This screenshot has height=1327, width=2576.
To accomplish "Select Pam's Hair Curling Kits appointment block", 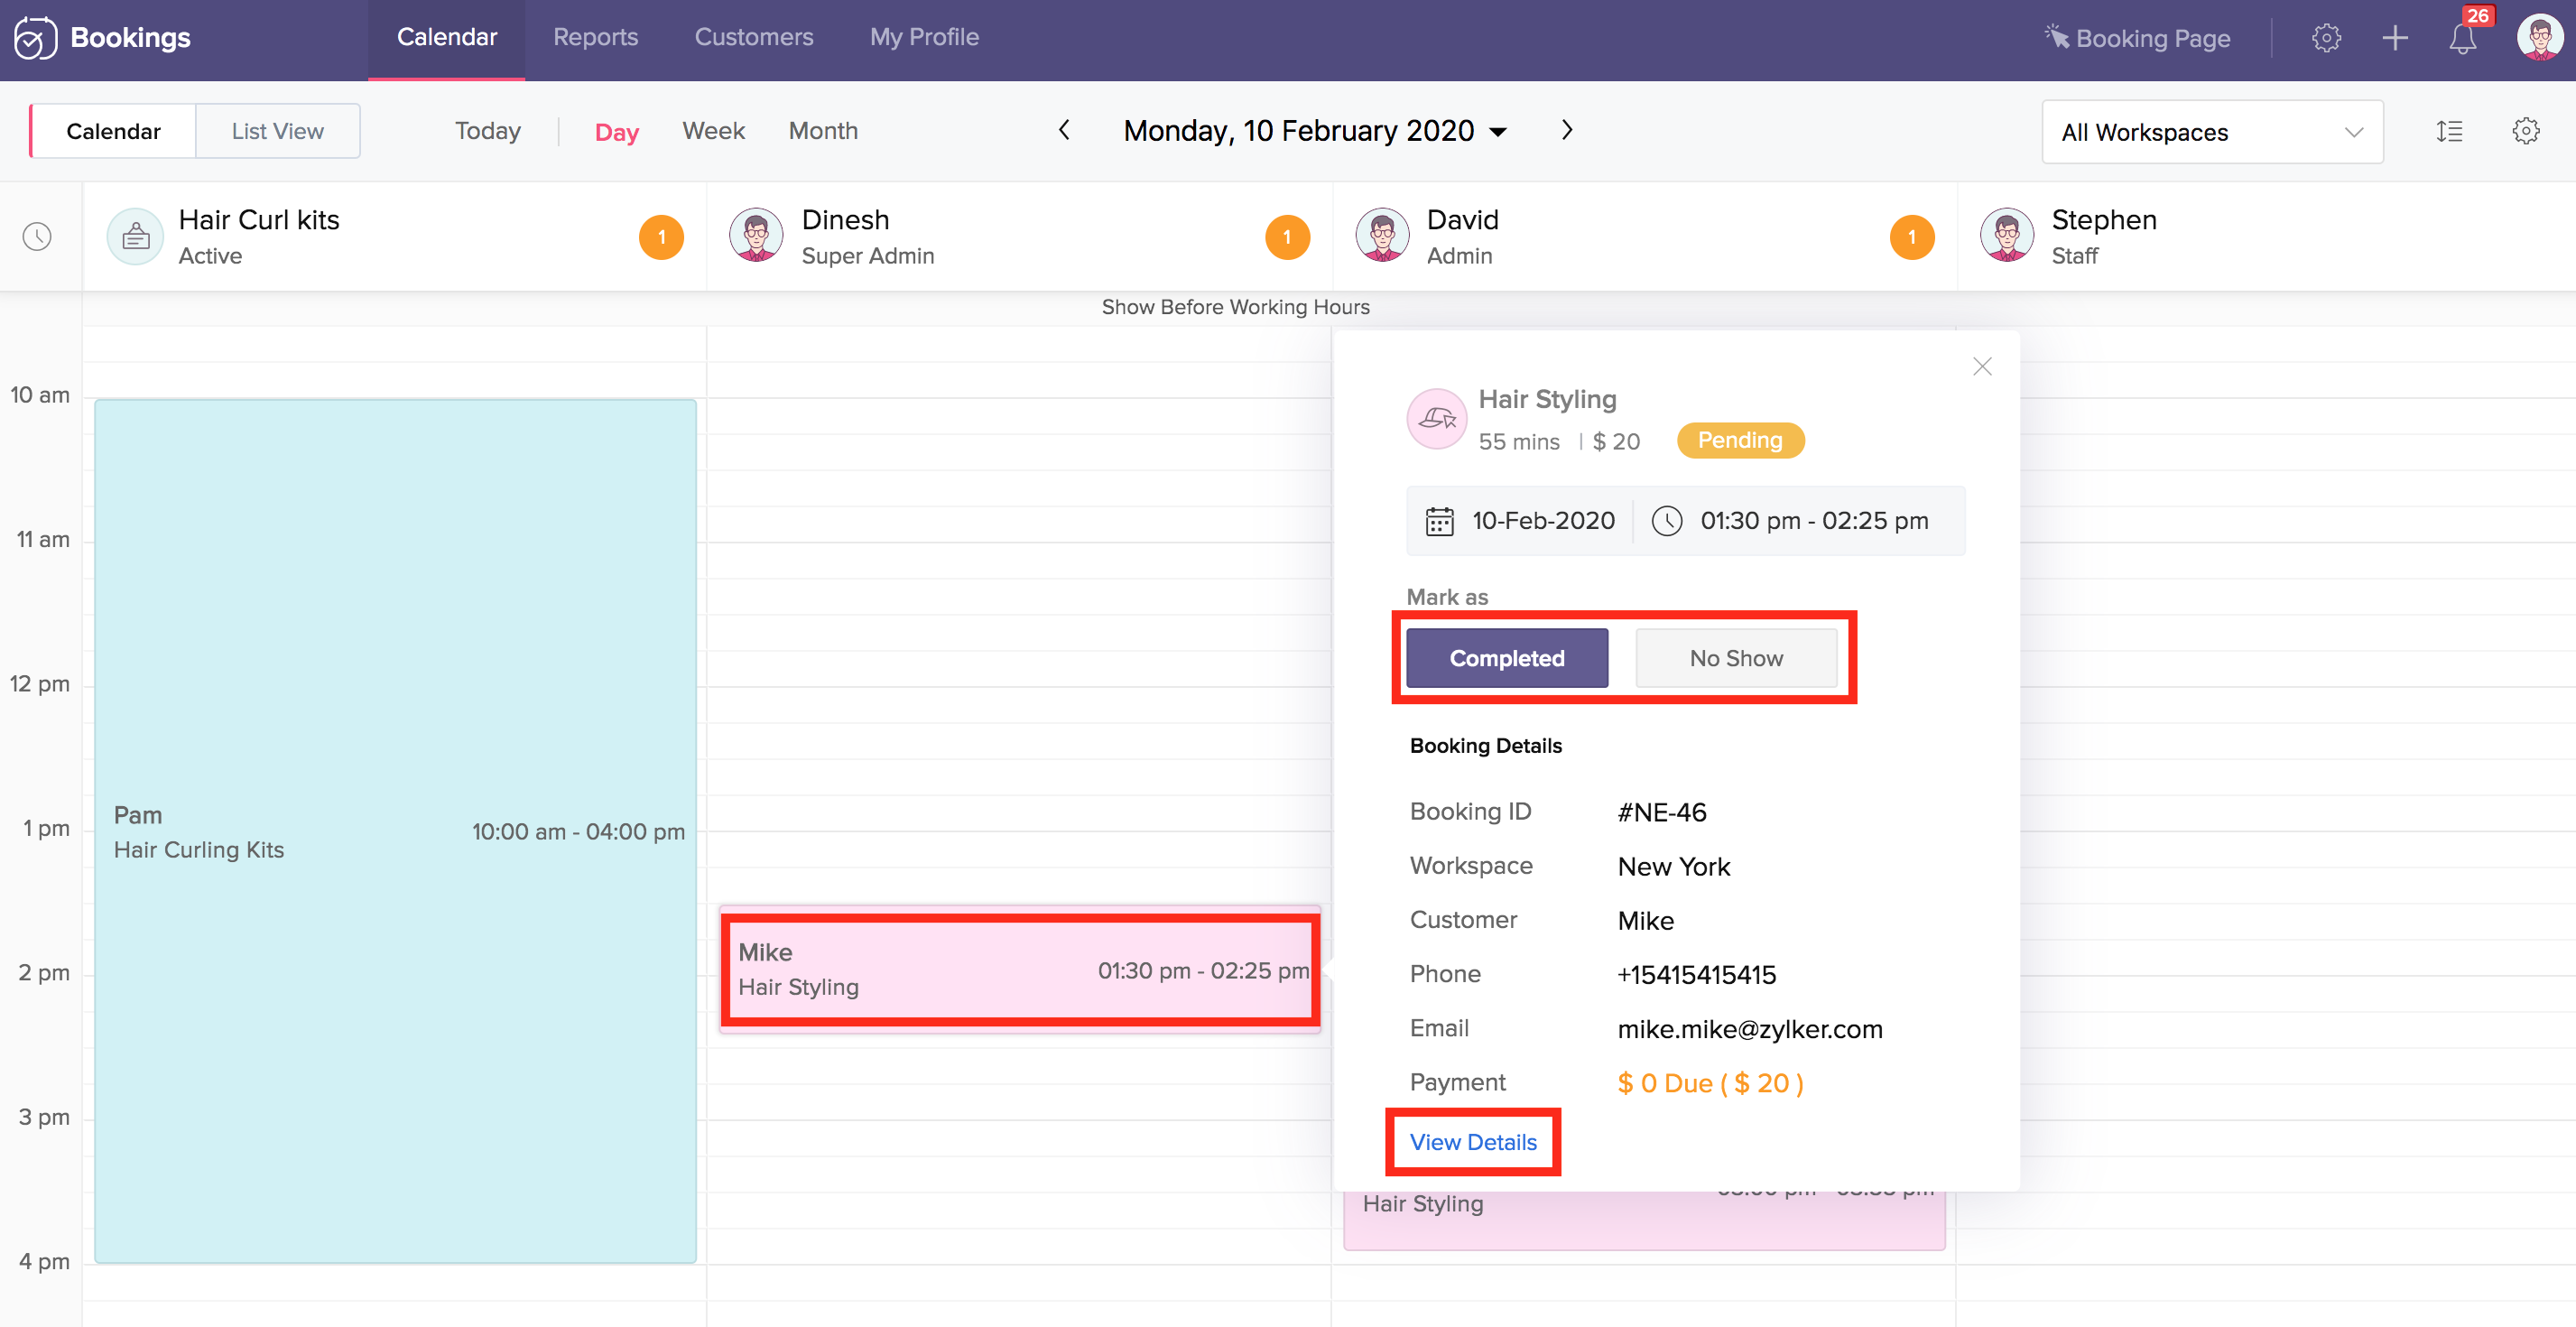I will pos(395,830).
